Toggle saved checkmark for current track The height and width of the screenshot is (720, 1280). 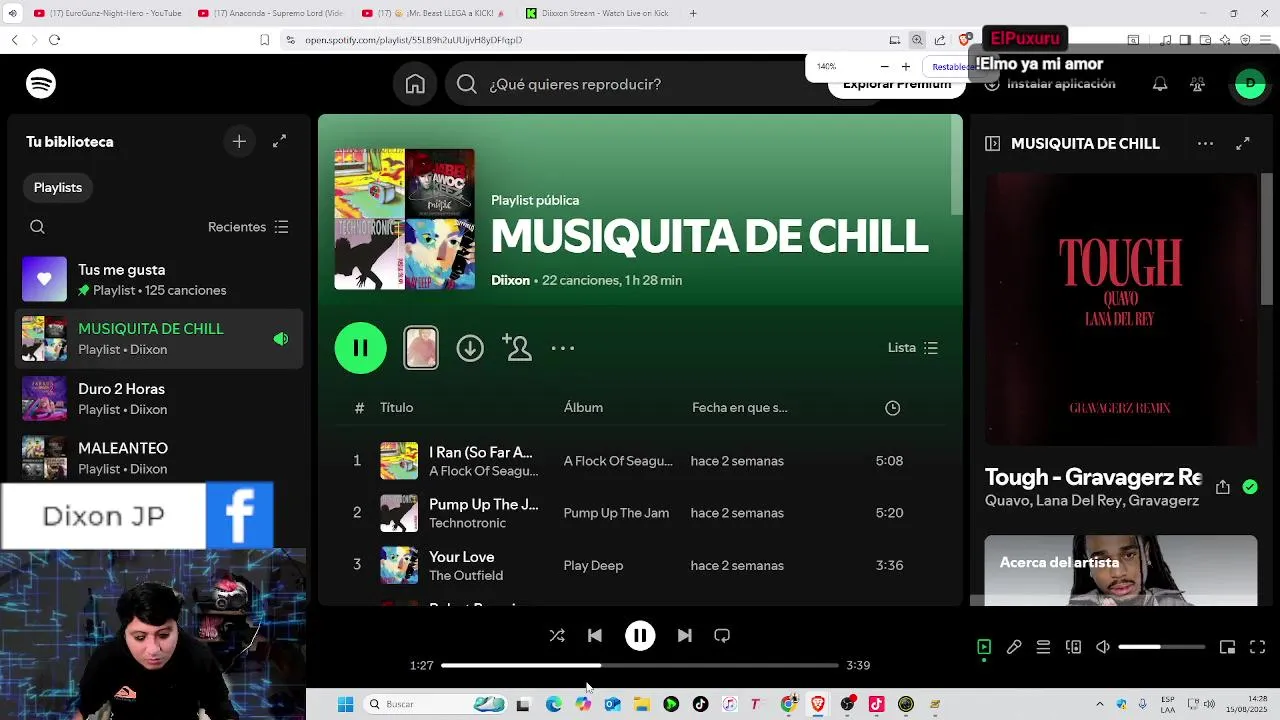click(x=1250, y=487)
